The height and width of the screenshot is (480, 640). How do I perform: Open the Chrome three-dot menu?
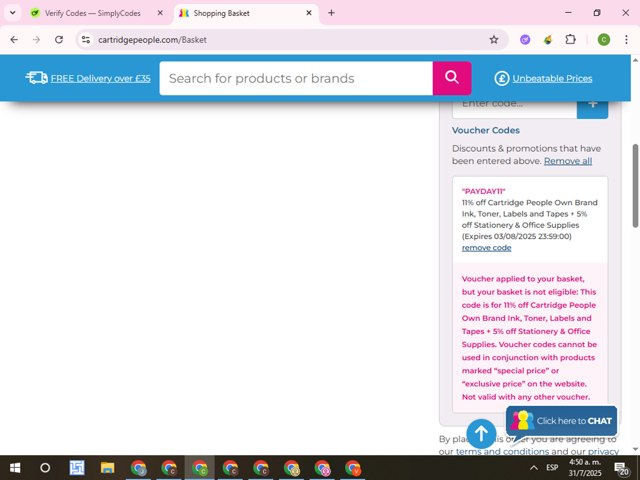(626, 40)
